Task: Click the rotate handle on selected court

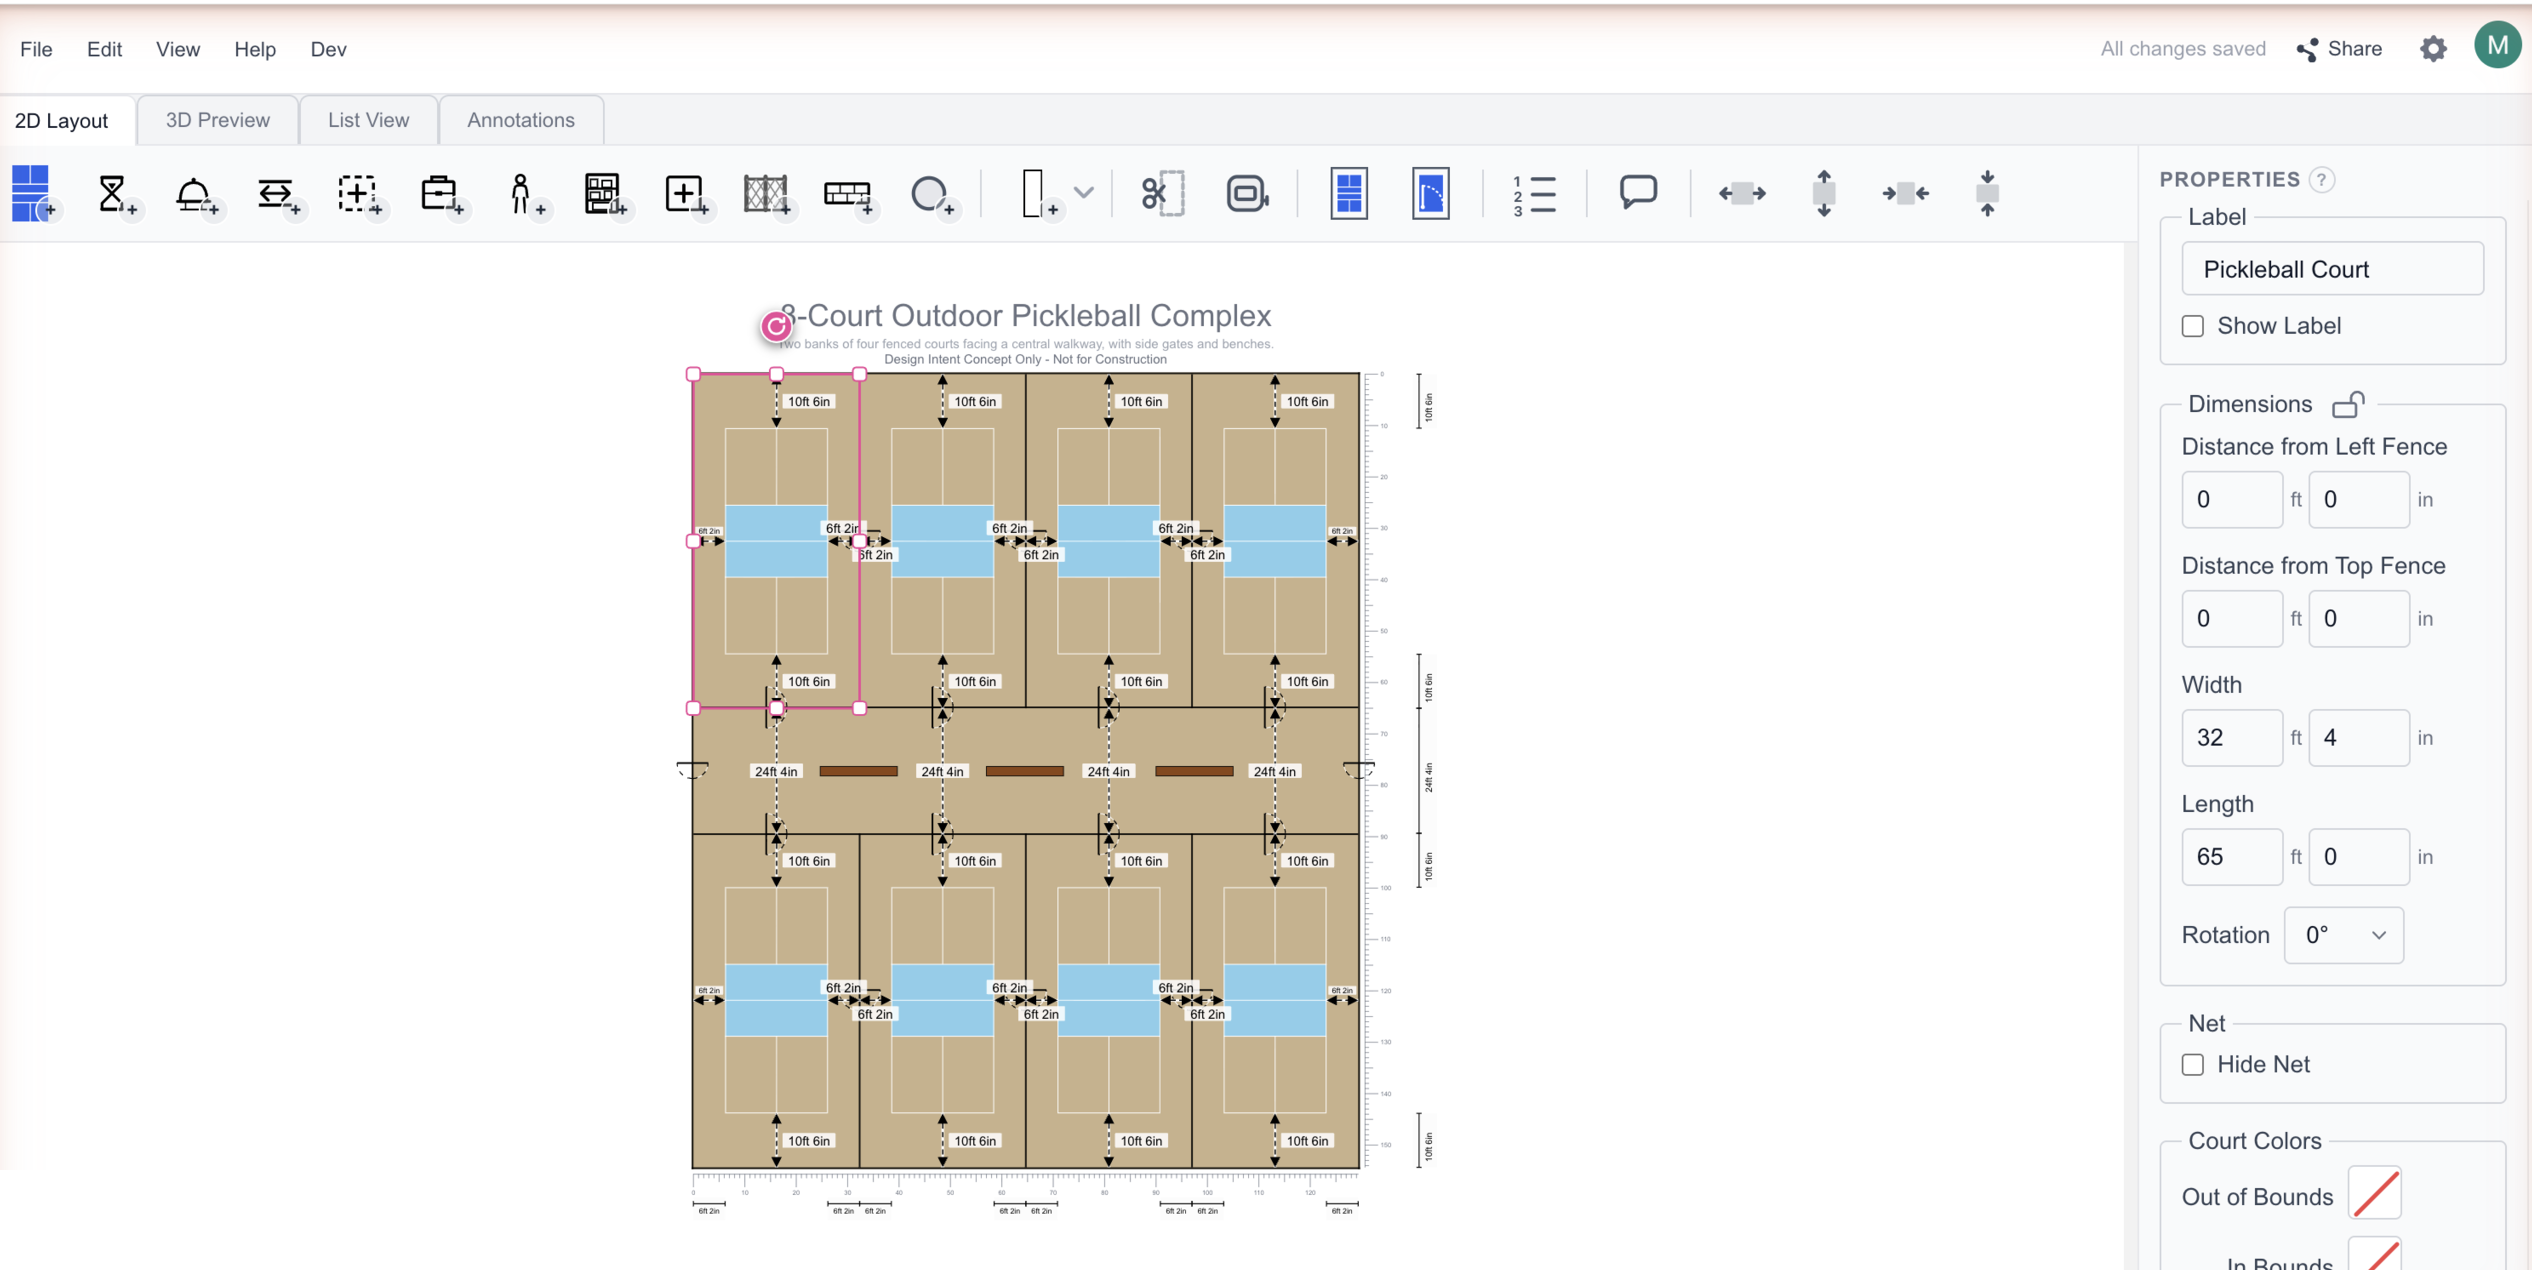Action: point(776,326)
